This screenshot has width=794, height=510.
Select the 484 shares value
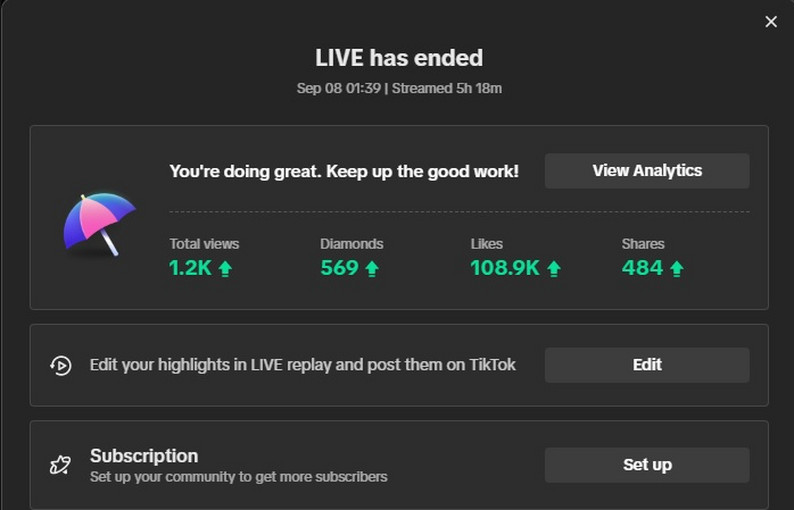[x=643, y=268]
